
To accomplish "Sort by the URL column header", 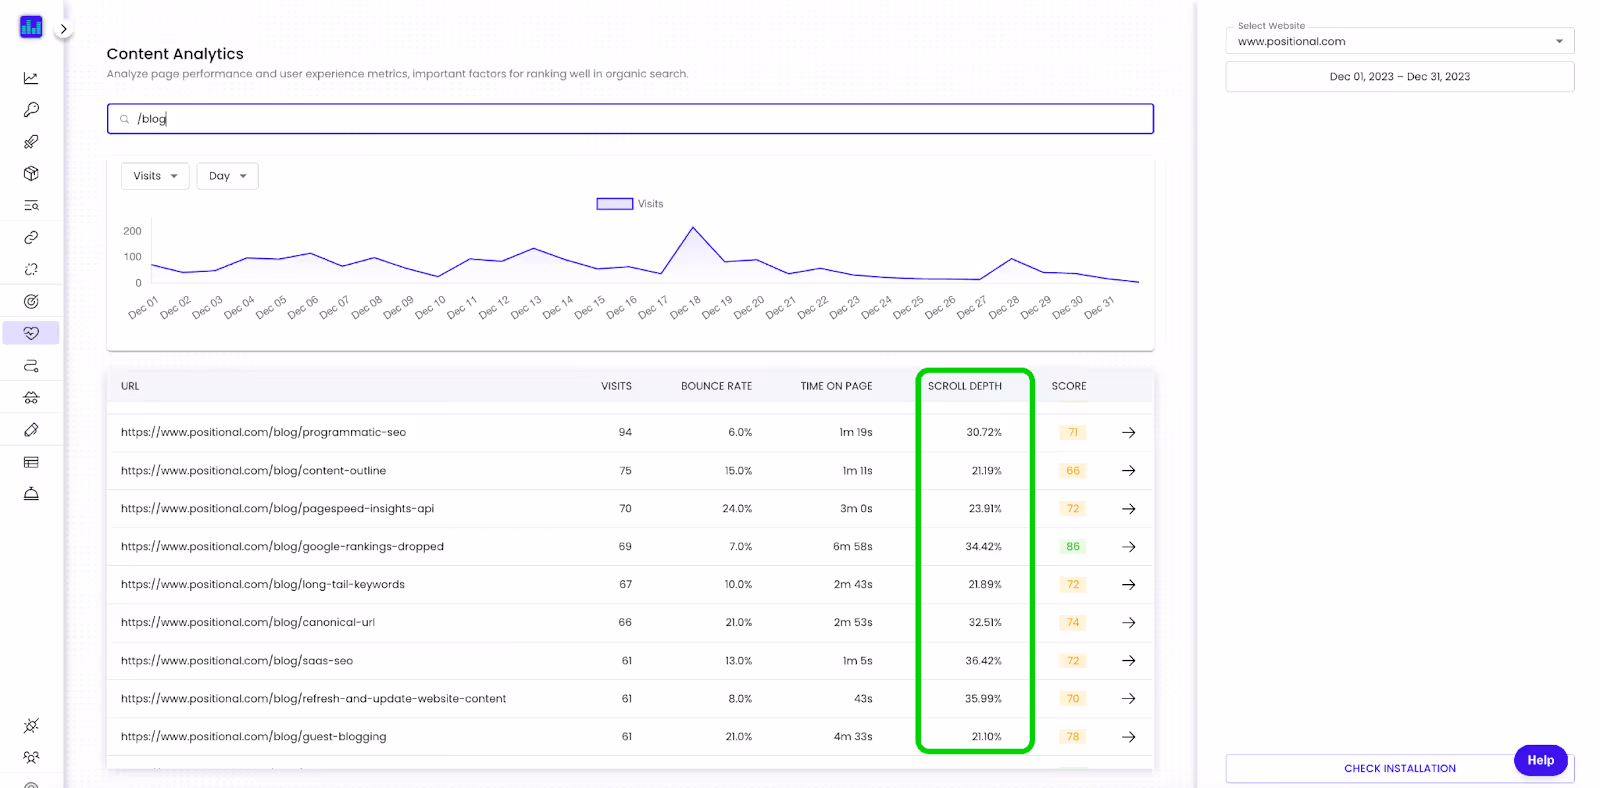I will pyautogui.click(x=130, y=386).
